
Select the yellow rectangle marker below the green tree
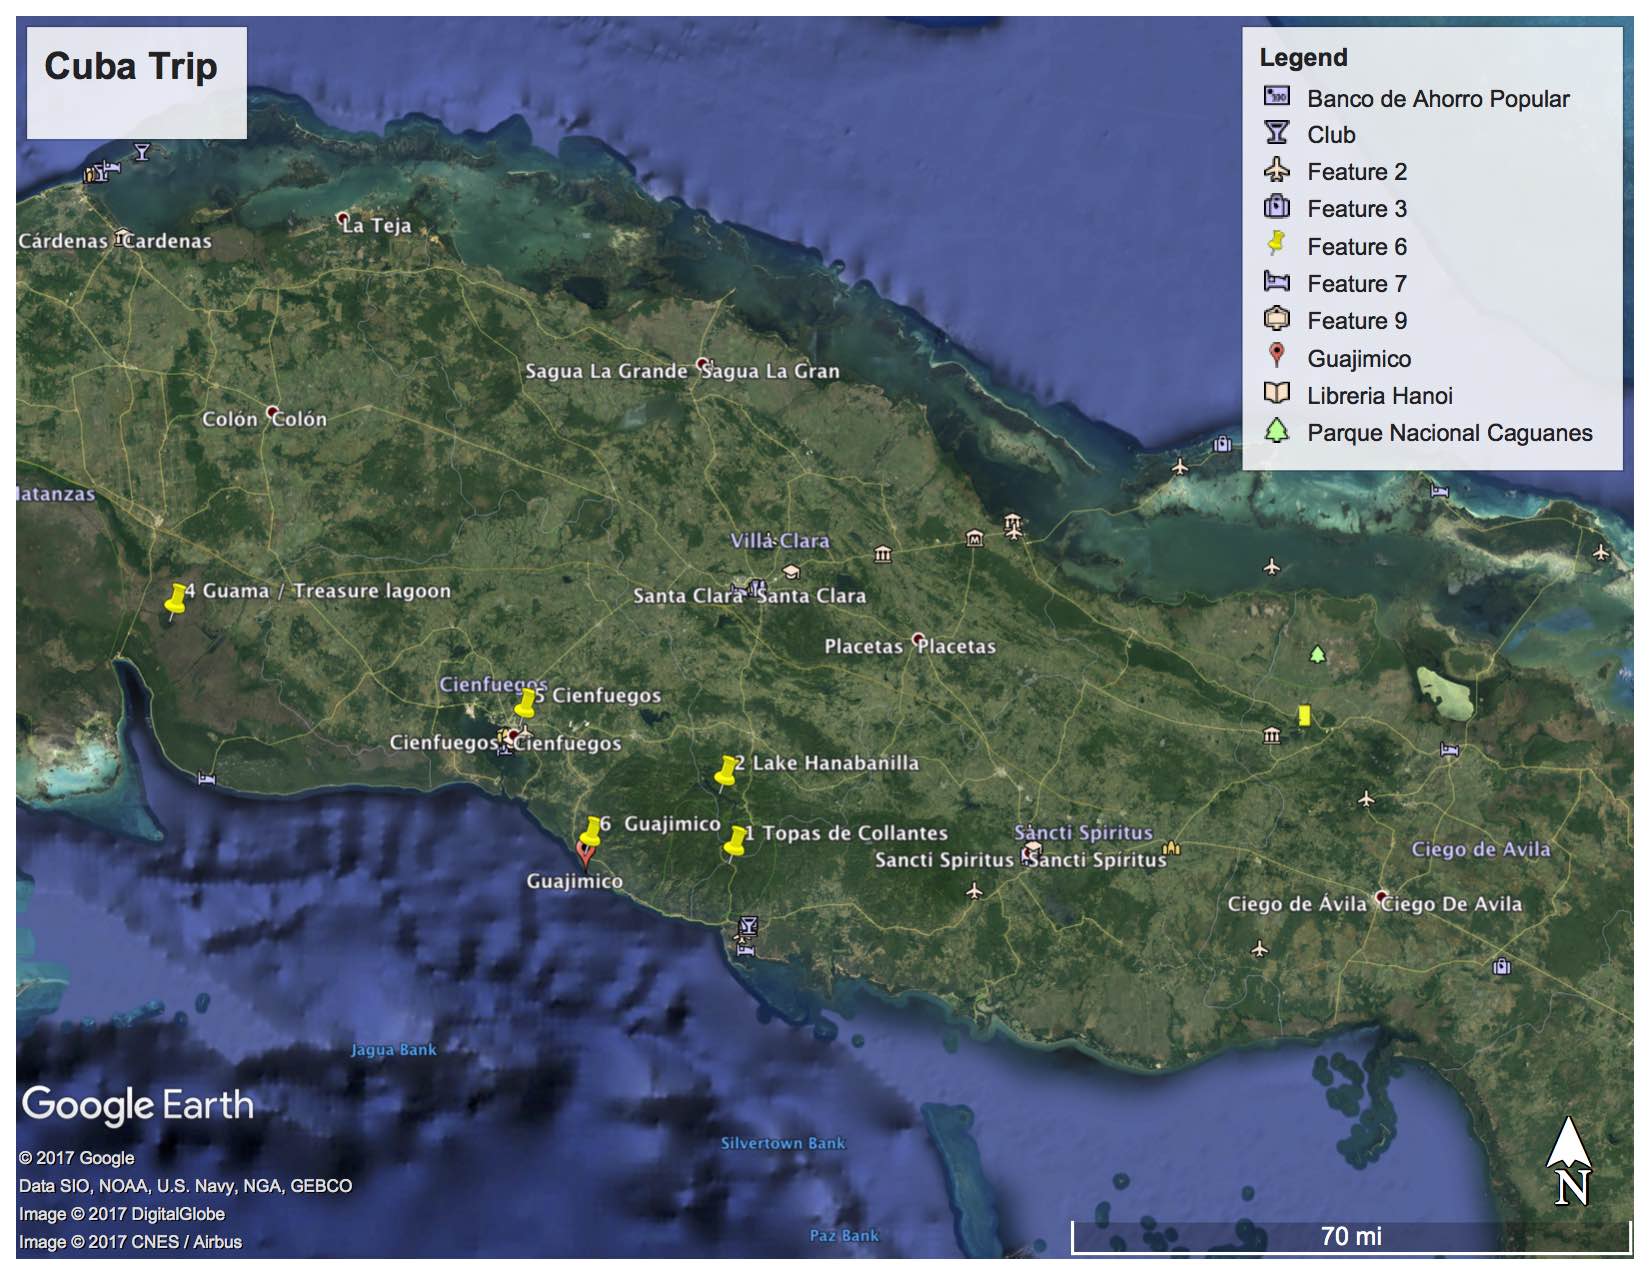point(1304,715)
